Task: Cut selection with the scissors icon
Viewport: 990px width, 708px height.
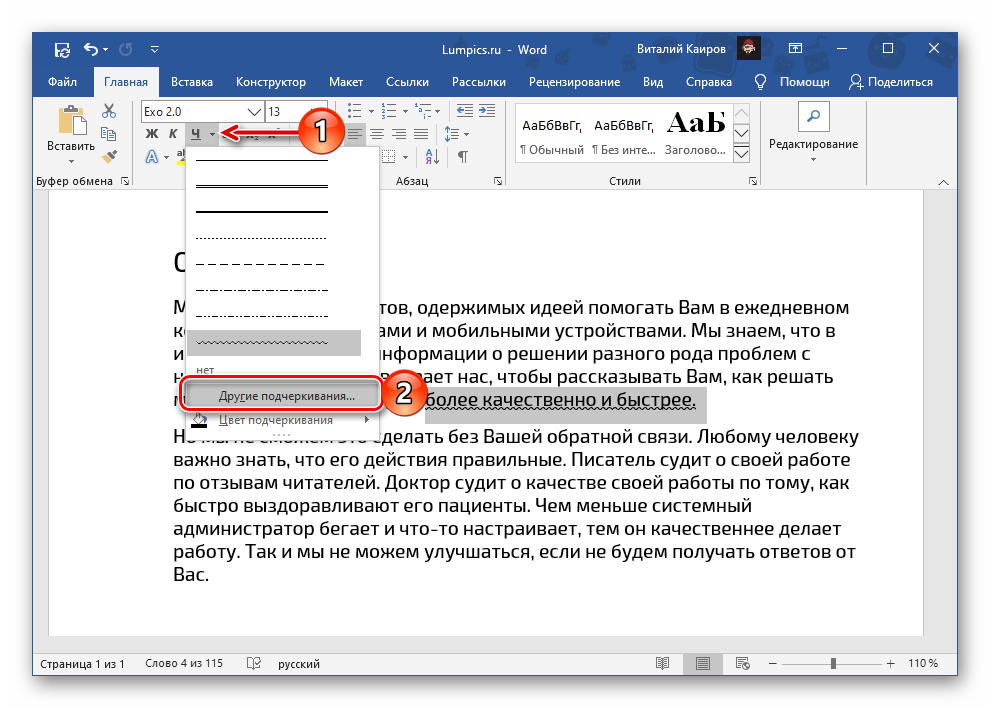Action: pos(109,111)
